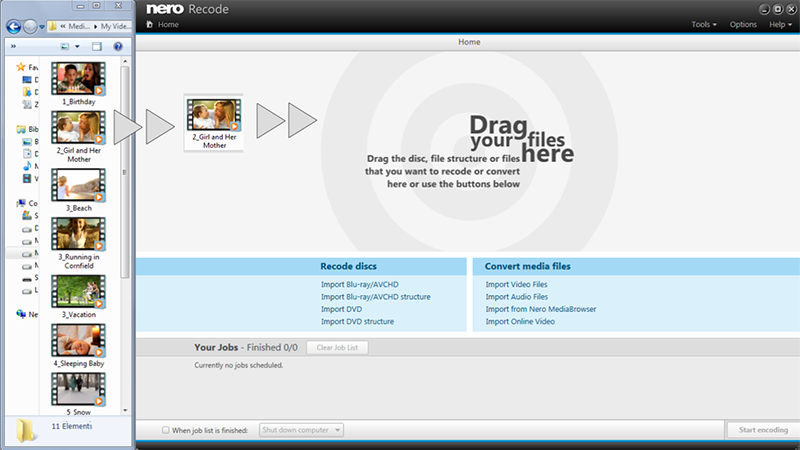Expand the Tools menu
The image size is (800, 450).
703,24
